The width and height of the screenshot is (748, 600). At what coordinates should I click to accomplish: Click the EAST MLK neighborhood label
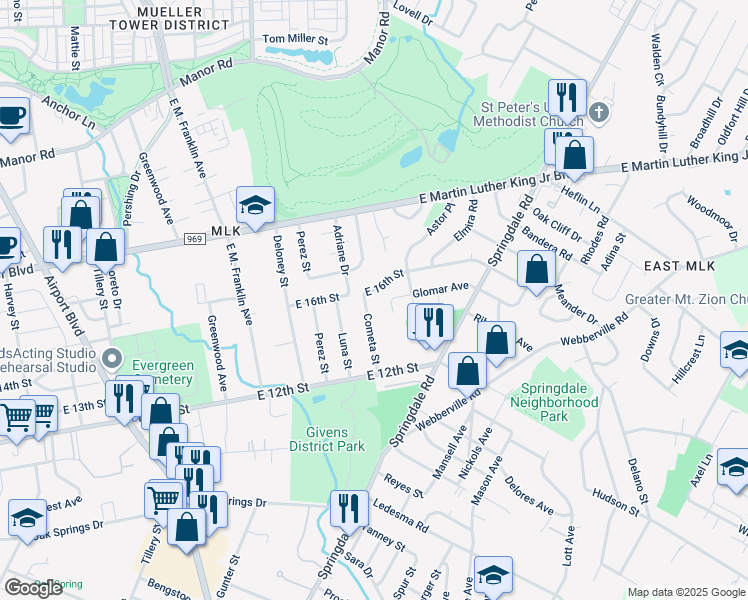tap(679, 266)
